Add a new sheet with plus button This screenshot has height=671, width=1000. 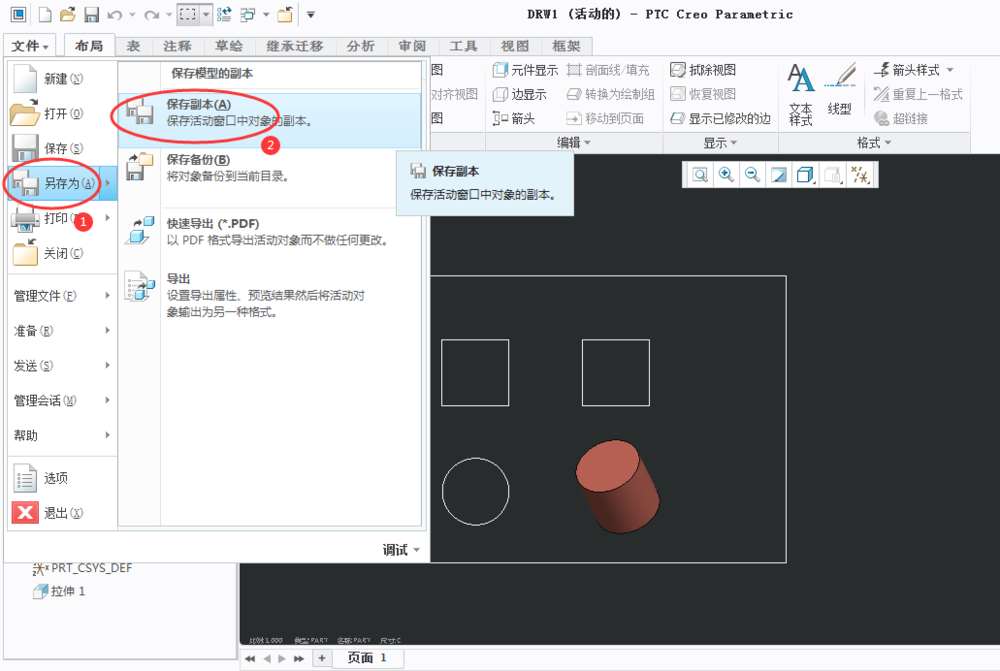point(322,658)
